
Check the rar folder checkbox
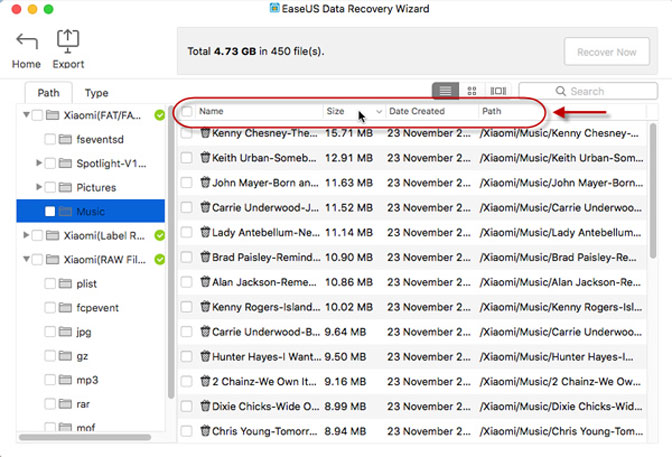tap(50, 404)
